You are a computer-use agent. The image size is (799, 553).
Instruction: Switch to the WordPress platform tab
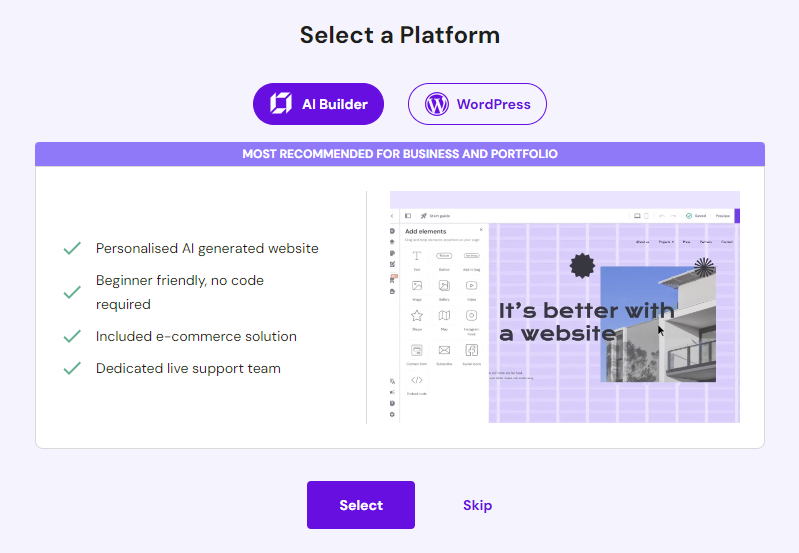pyautogui.click(x=477, y=104)
